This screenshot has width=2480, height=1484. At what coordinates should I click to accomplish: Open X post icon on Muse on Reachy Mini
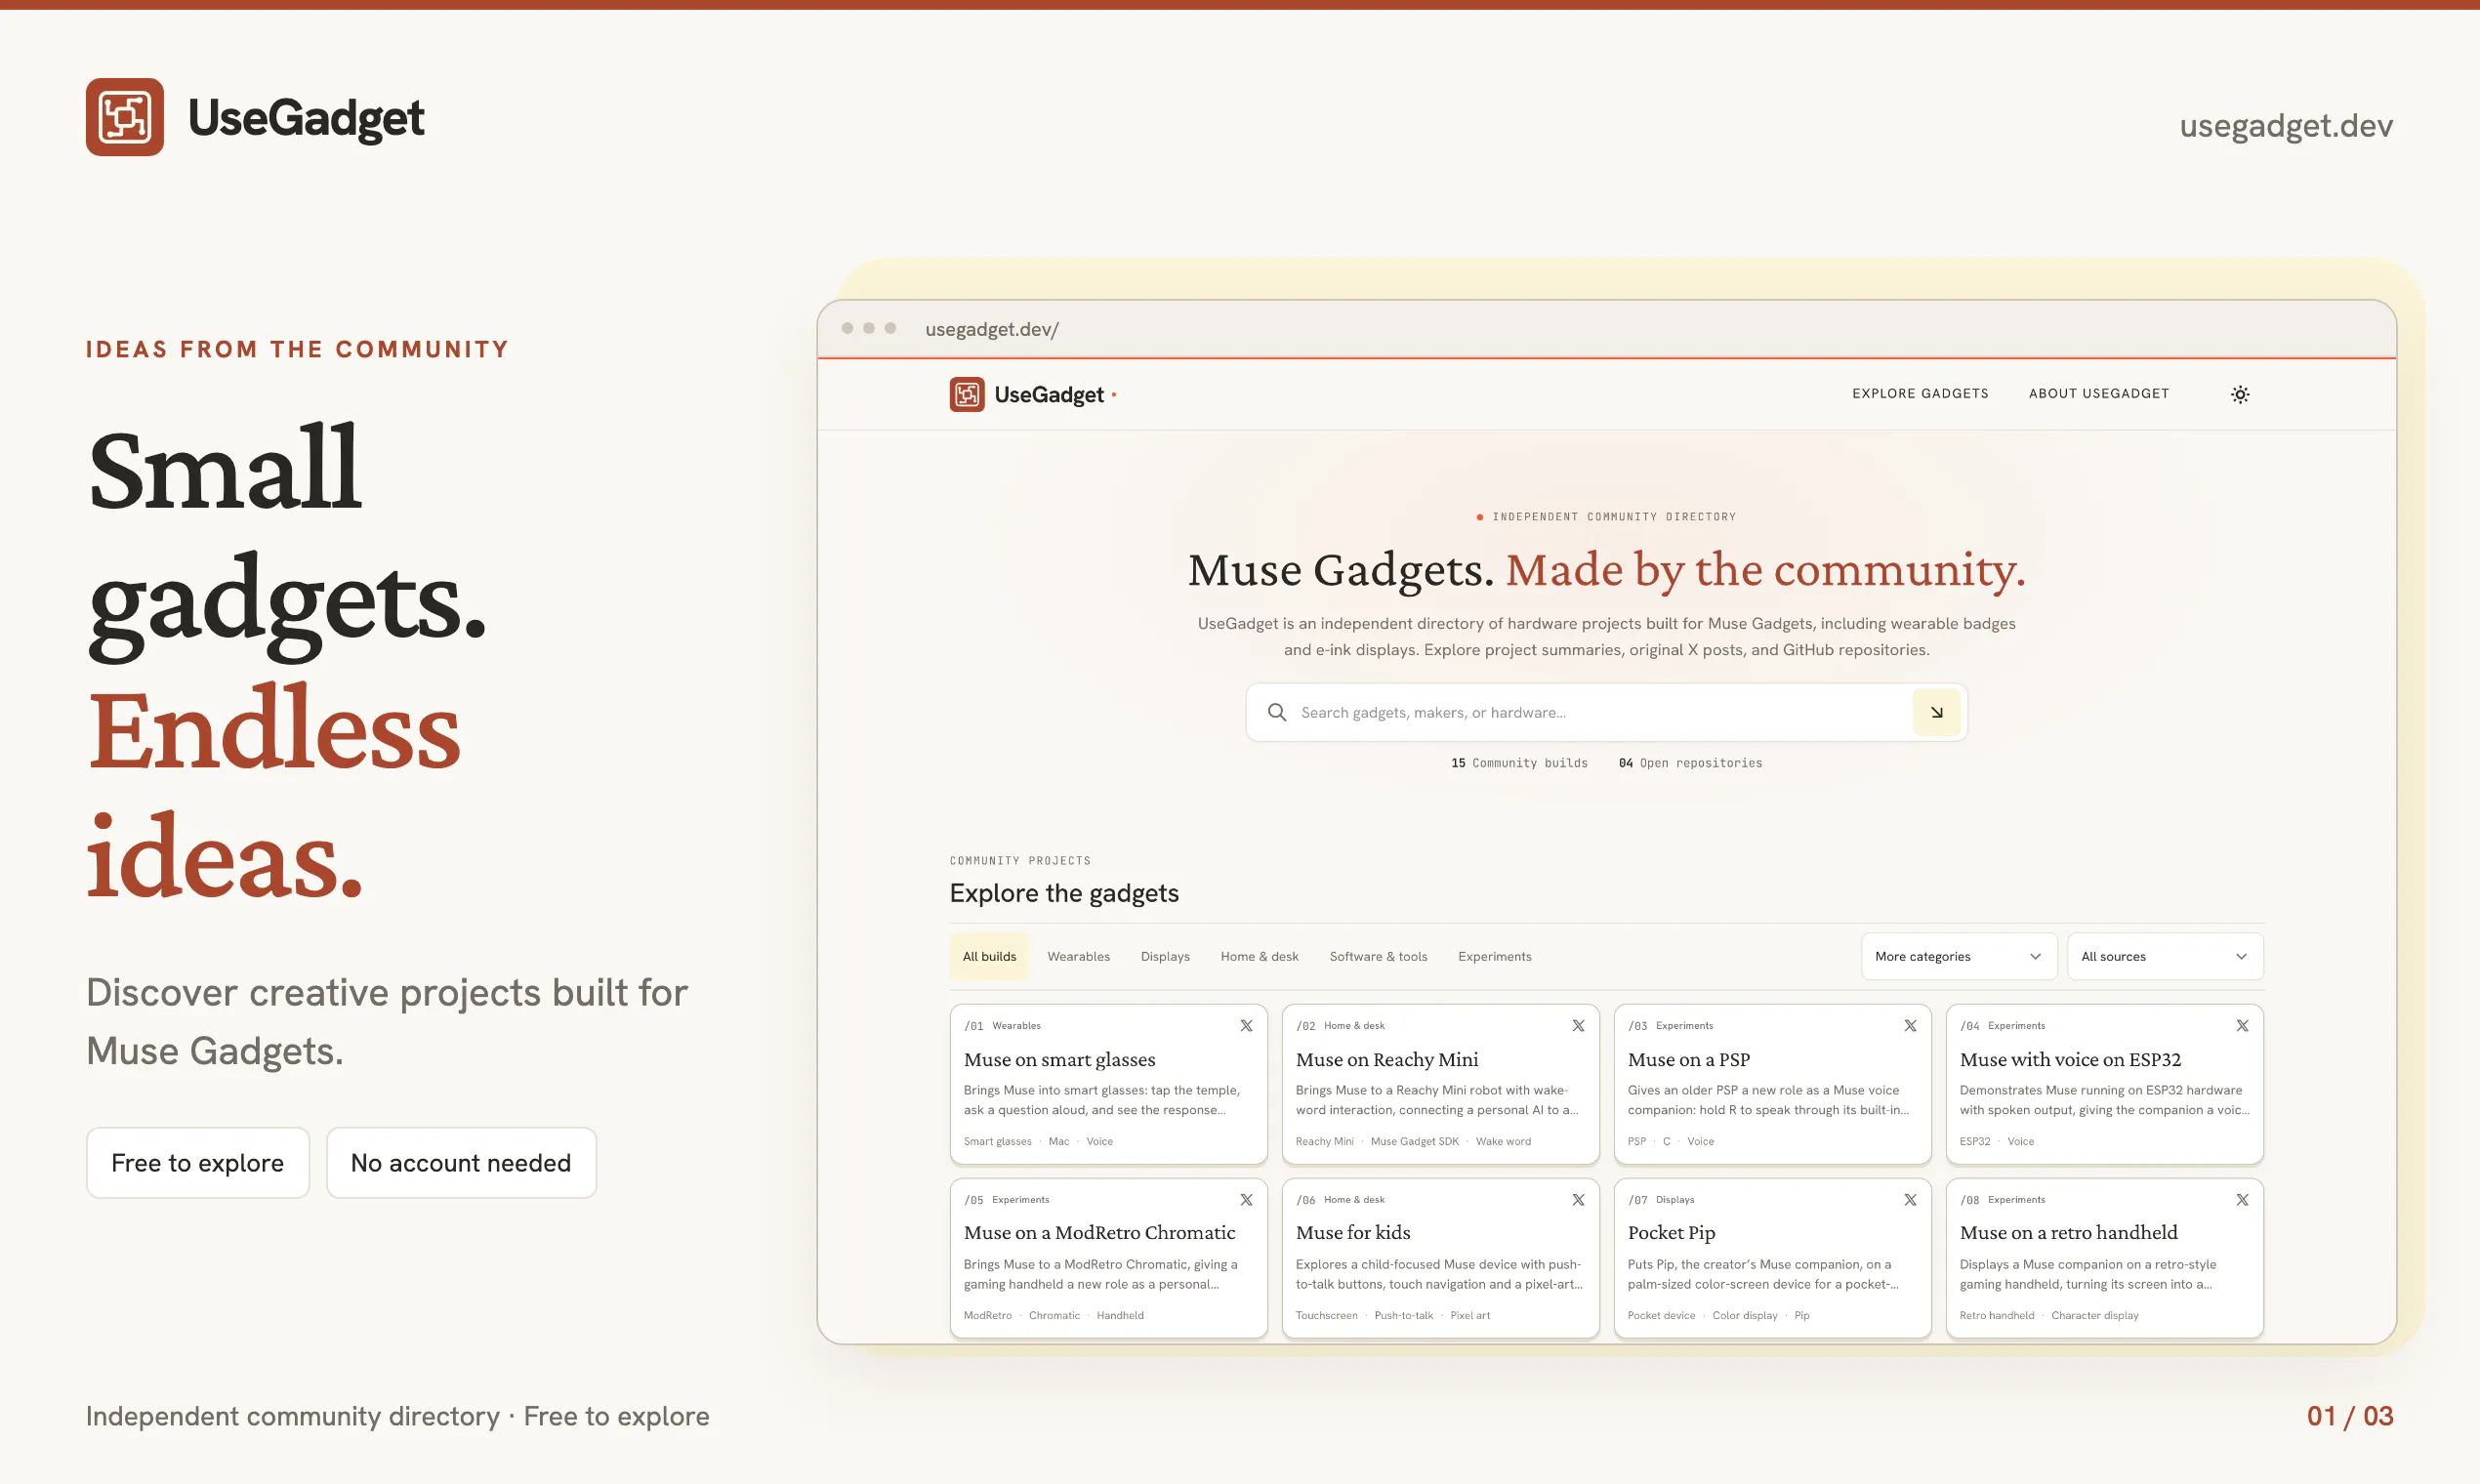pyautogui.click(x=1578, y=1026)
